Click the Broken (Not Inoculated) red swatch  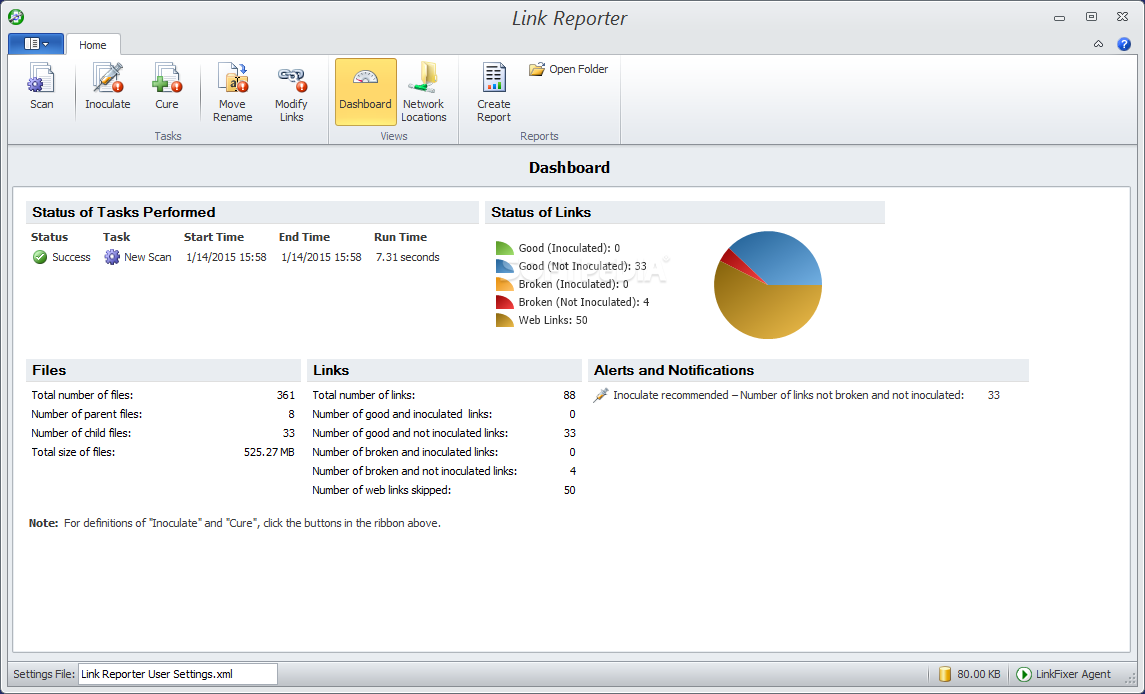(505, 302)
